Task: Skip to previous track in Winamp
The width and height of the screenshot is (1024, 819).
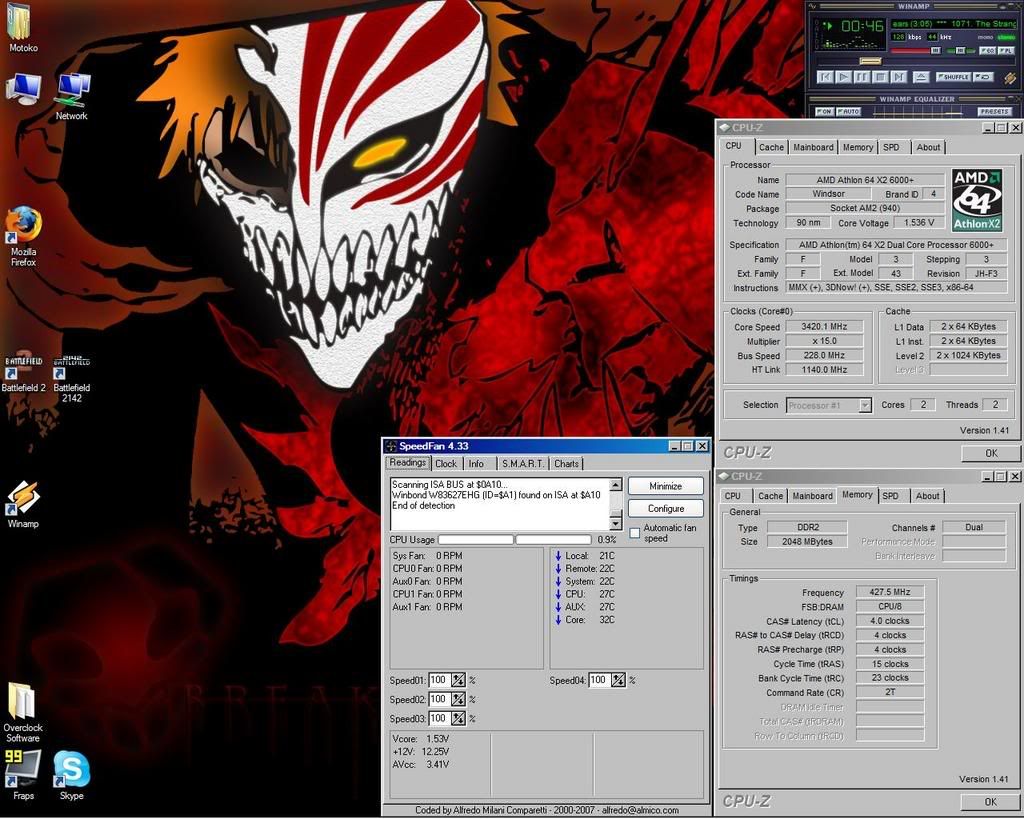Action: [825, 78]
